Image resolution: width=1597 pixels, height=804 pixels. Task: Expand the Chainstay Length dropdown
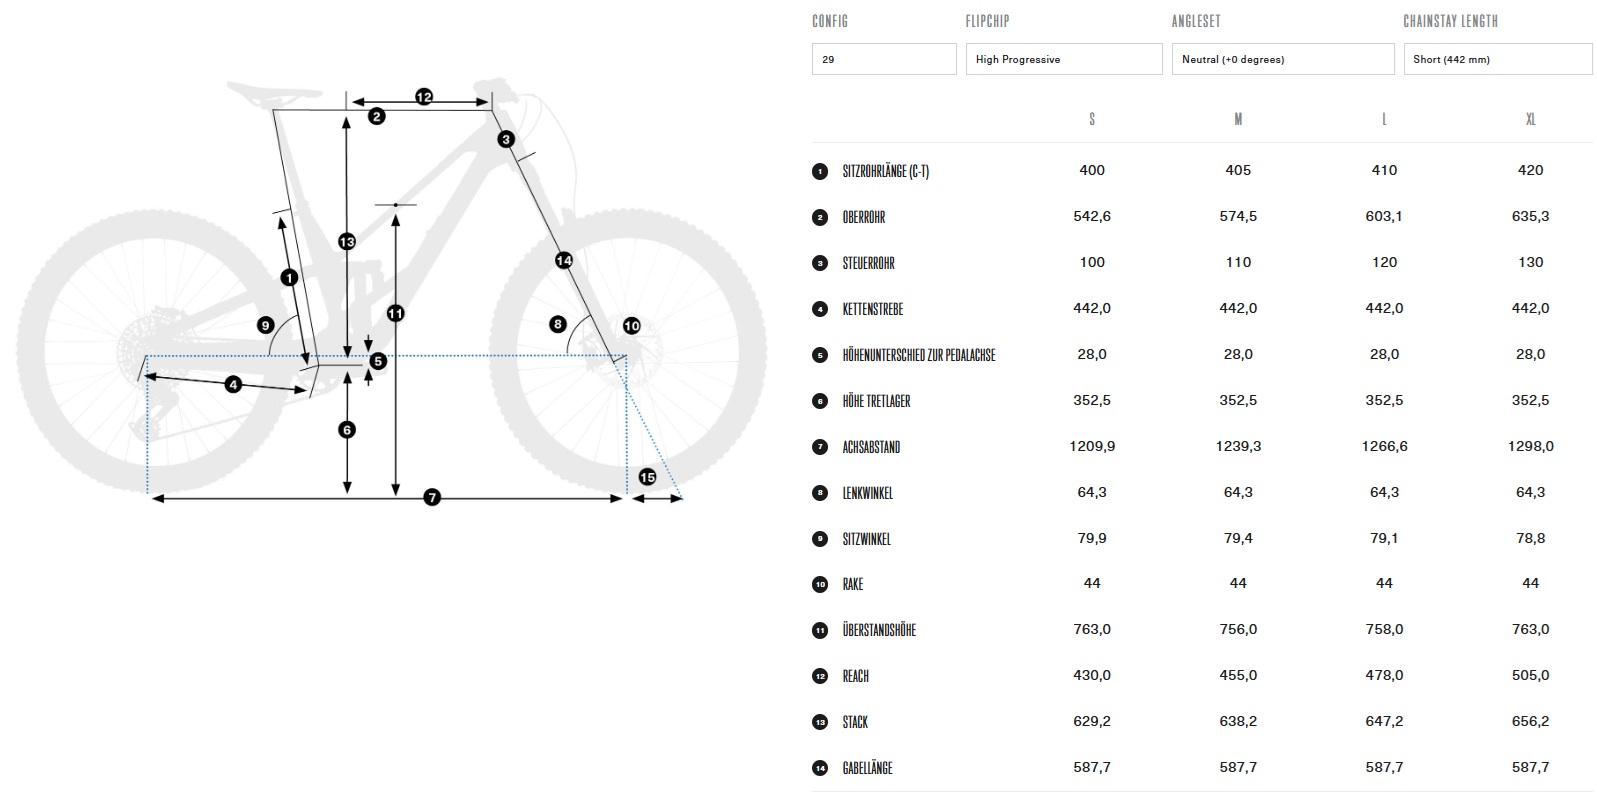click(x=1497, y=59)
